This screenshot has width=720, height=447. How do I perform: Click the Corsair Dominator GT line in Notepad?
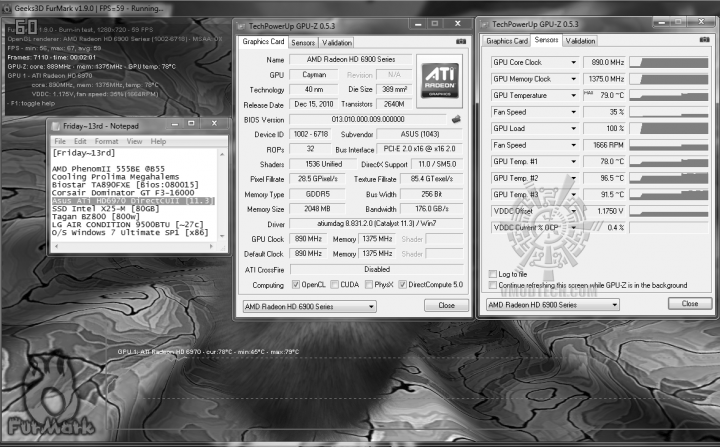123,193
